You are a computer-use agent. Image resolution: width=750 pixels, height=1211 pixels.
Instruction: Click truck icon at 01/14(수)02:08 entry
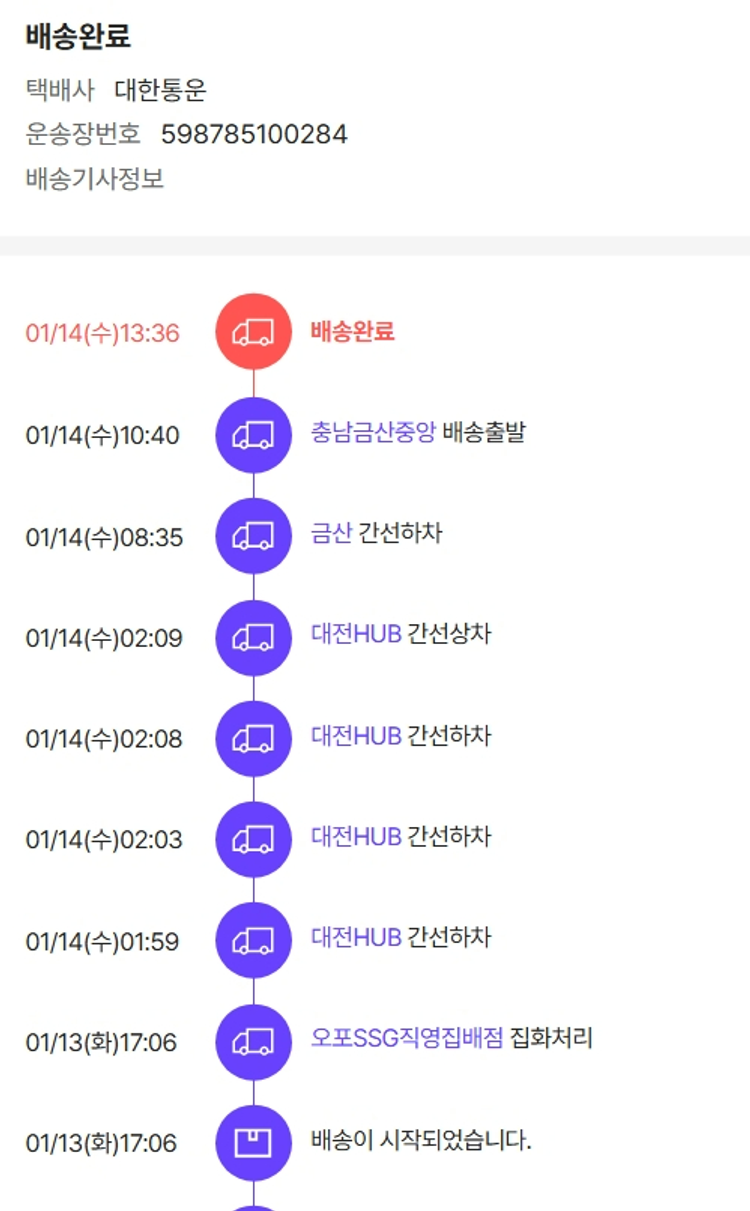[253, 739]
